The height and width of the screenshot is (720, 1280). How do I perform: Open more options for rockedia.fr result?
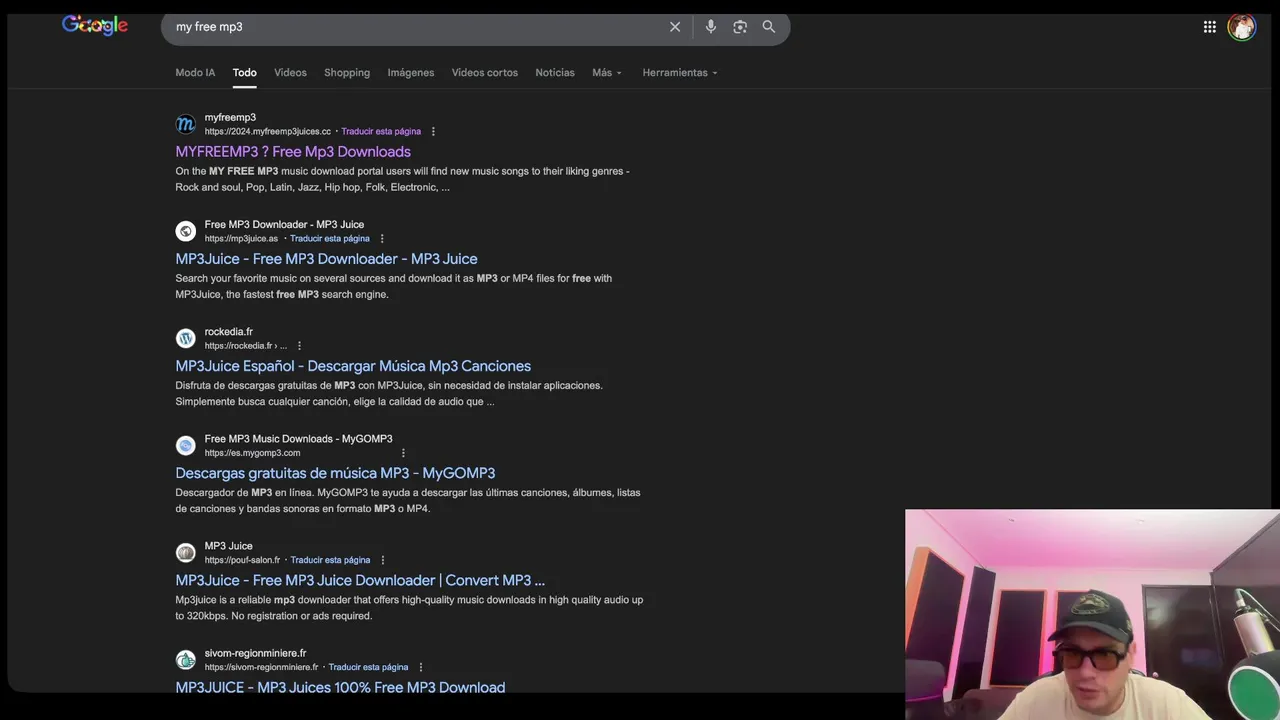pos(299,346)
